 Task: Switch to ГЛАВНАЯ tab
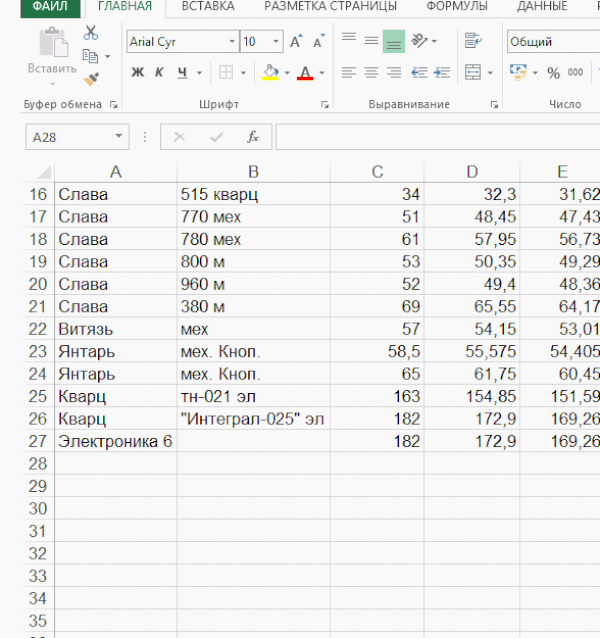click(x=125, y=7)
